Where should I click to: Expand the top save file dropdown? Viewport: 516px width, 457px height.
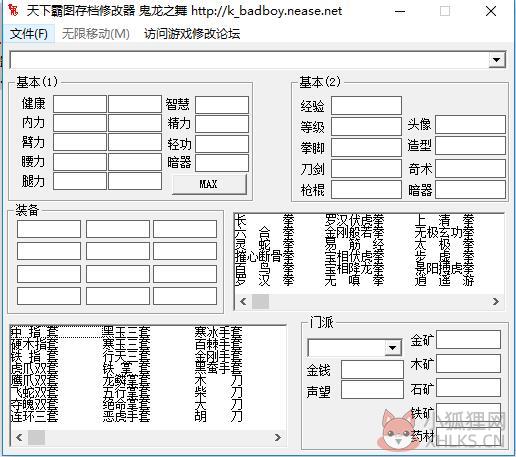click(497, 60)
